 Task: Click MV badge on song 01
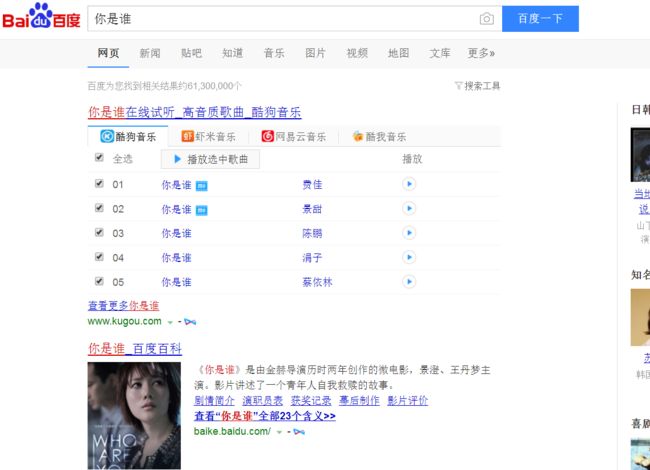[201, 186]
